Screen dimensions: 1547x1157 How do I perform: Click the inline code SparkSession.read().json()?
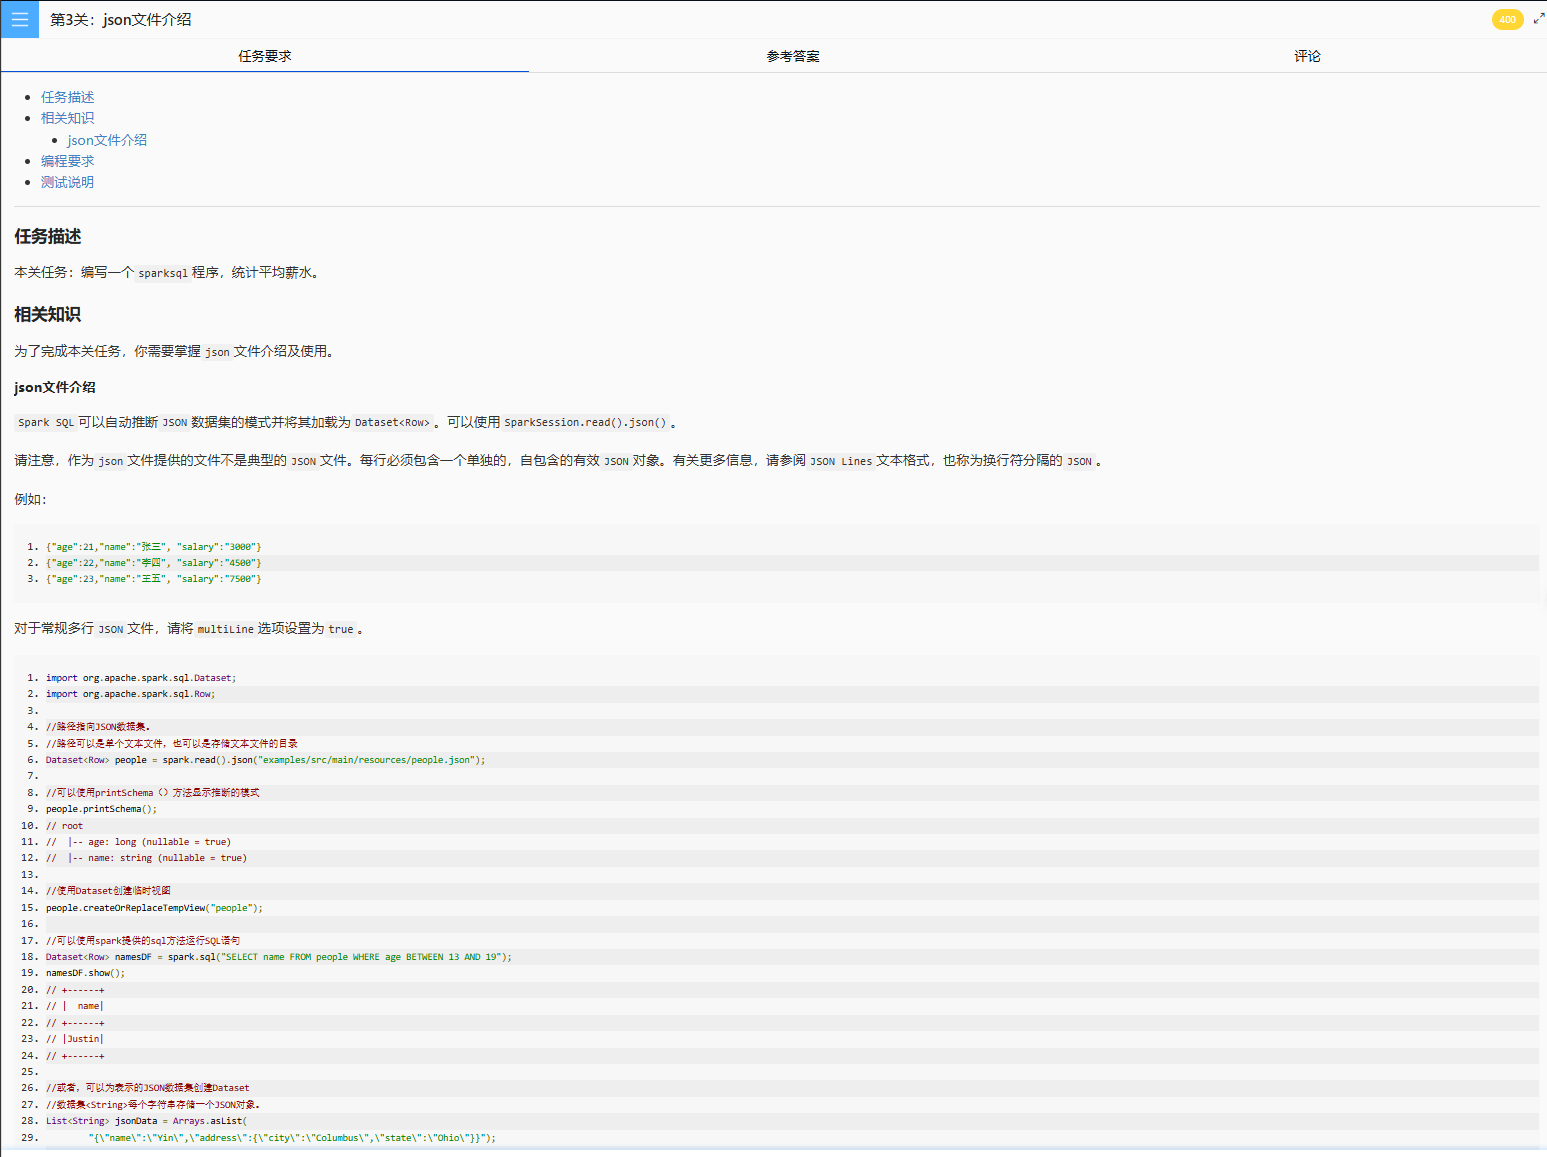pyautogui.click(x=585, y=422)
